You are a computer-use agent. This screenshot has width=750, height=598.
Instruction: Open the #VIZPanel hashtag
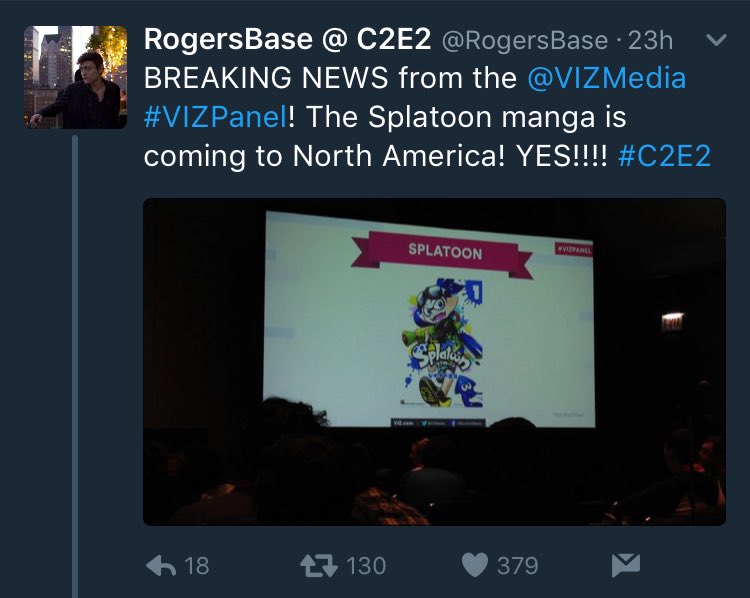point(216,117)
